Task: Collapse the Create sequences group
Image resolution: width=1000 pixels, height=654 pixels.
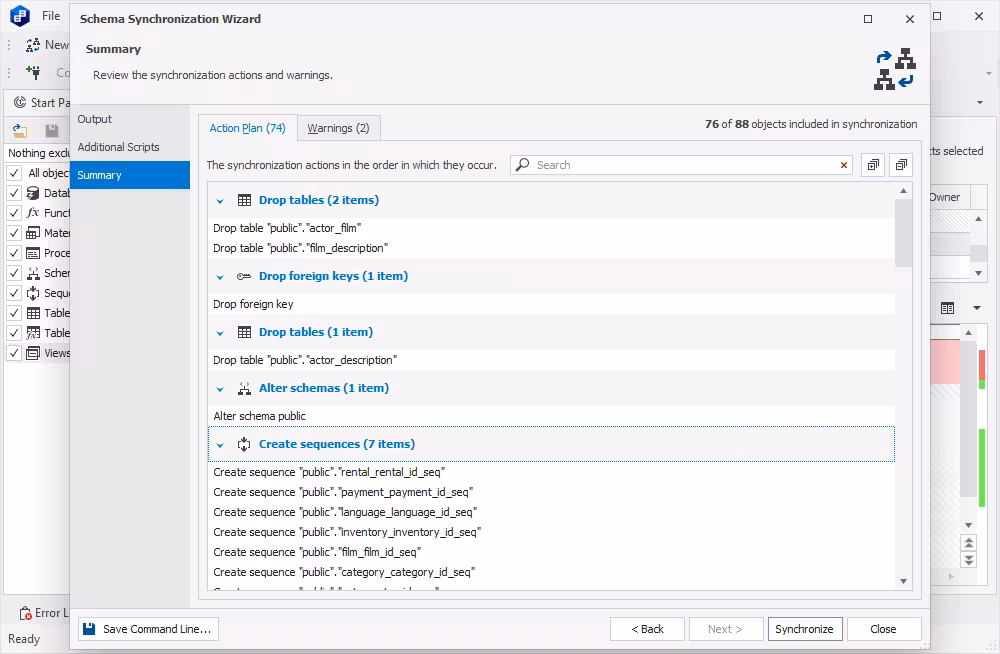Action: click(x=220, y=445)
